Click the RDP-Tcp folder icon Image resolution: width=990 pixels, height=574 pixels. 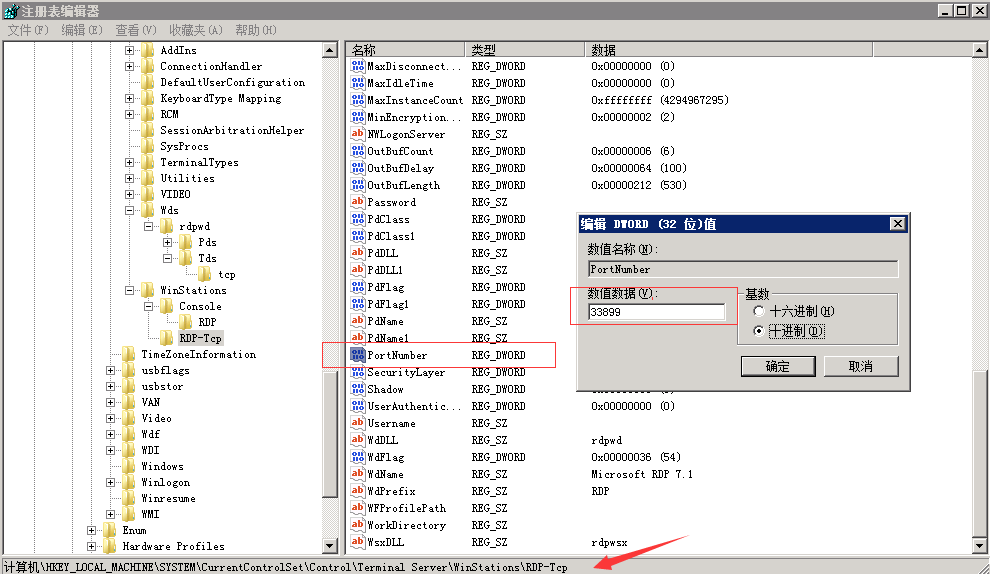(167, 338)
